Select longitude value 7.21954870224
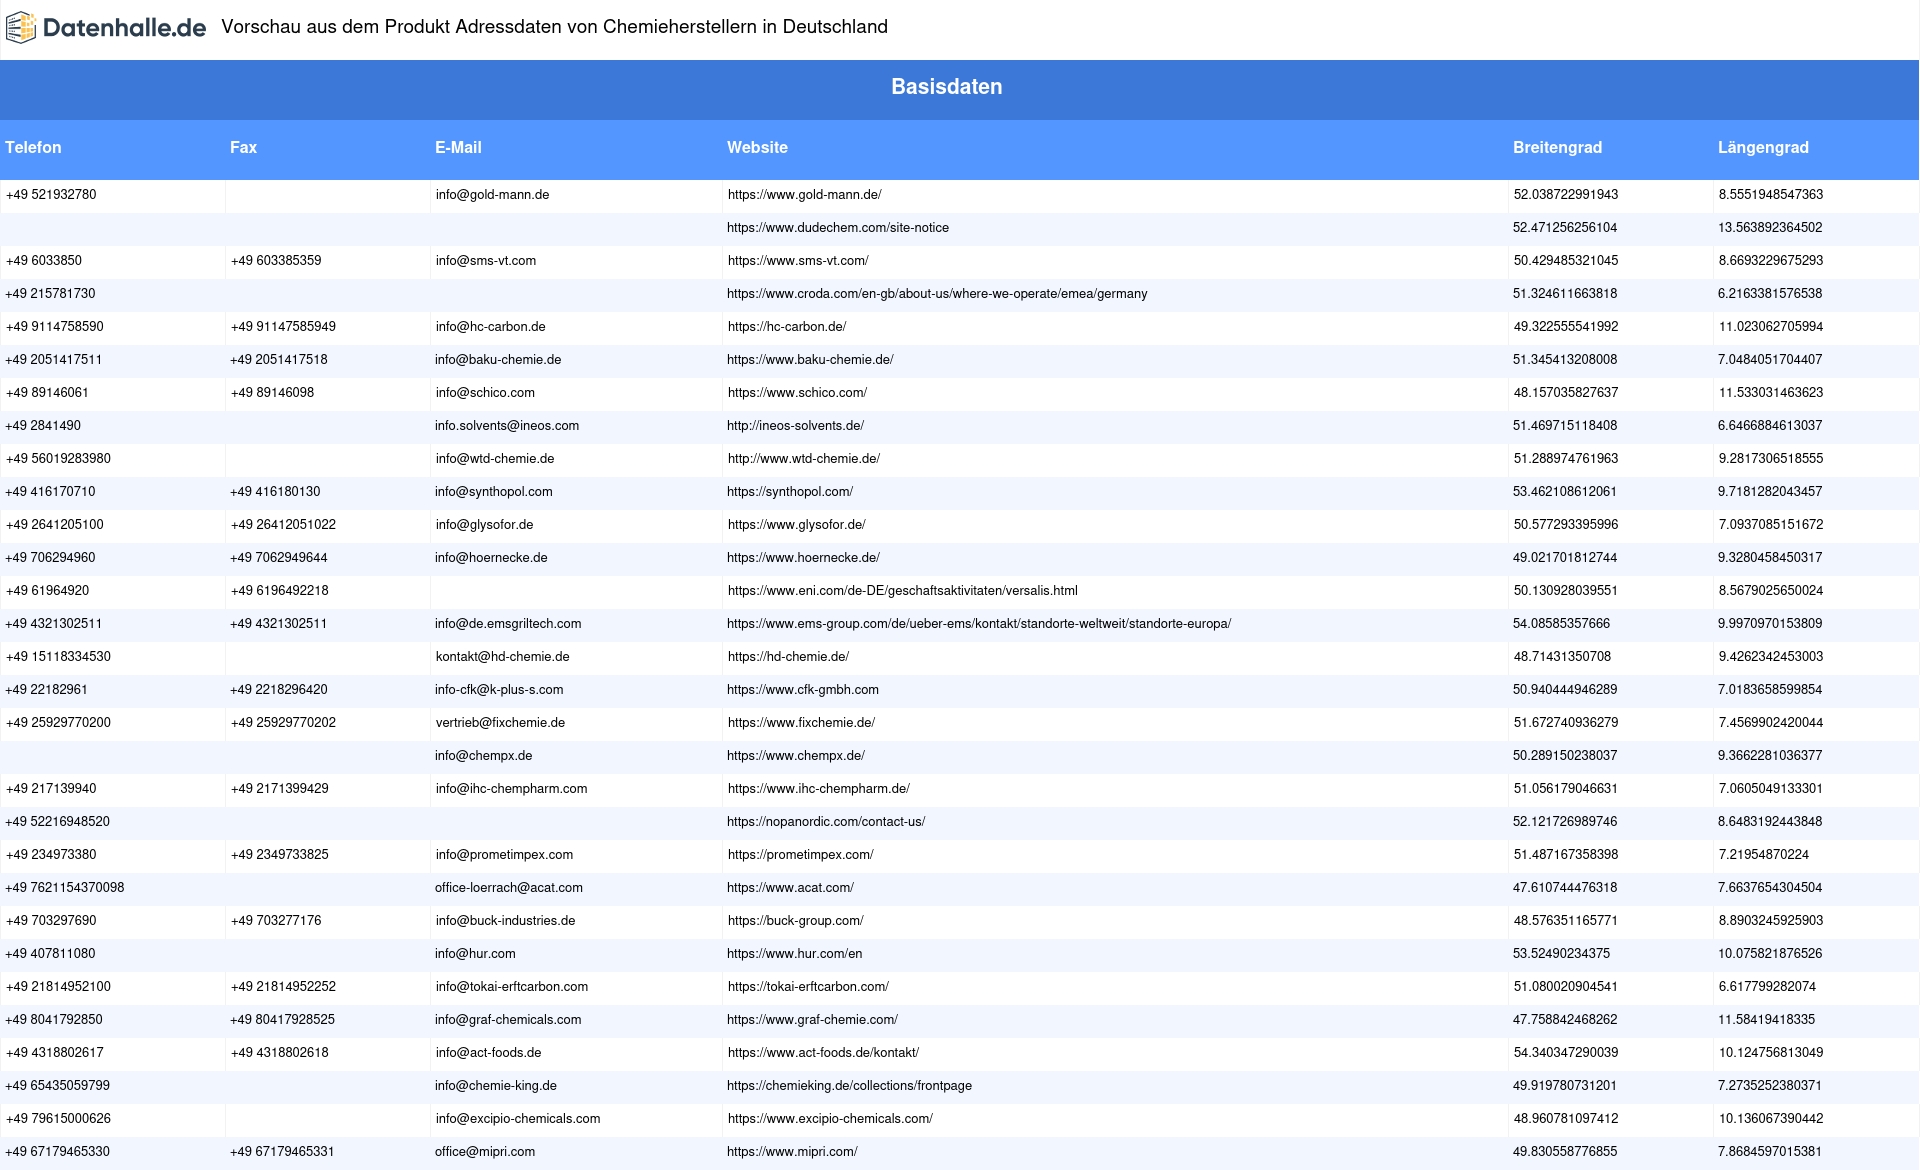The image size is (1920, 1170). coord(1763,855)
